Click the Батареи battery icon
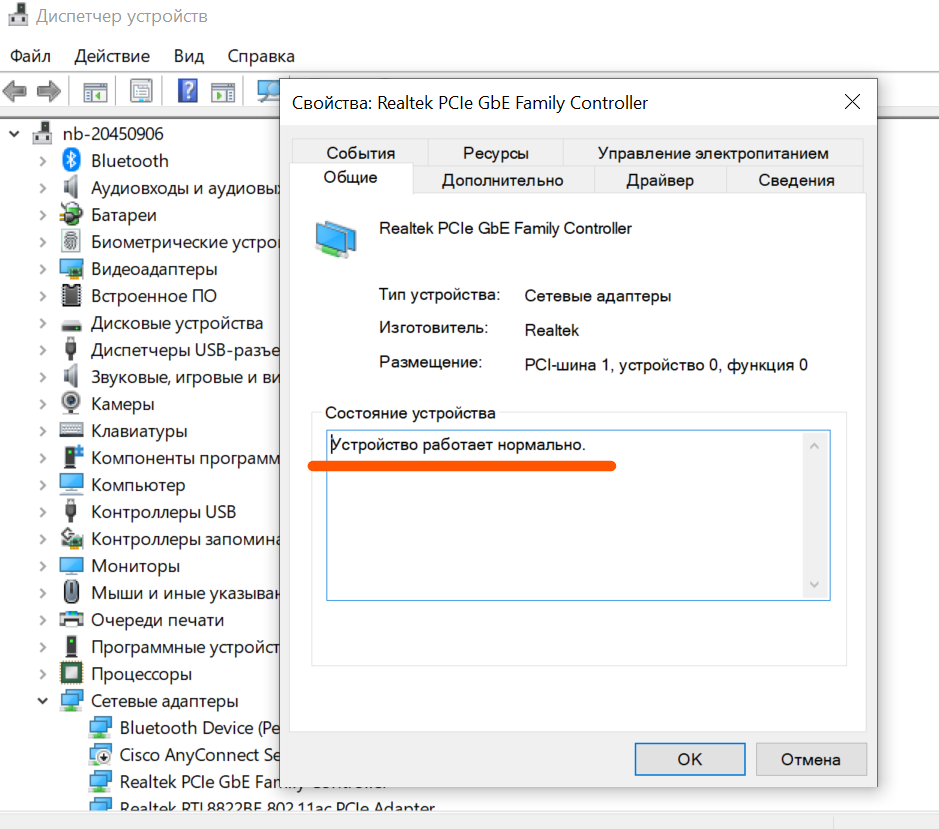939x829 pixels. coord(71,214)
